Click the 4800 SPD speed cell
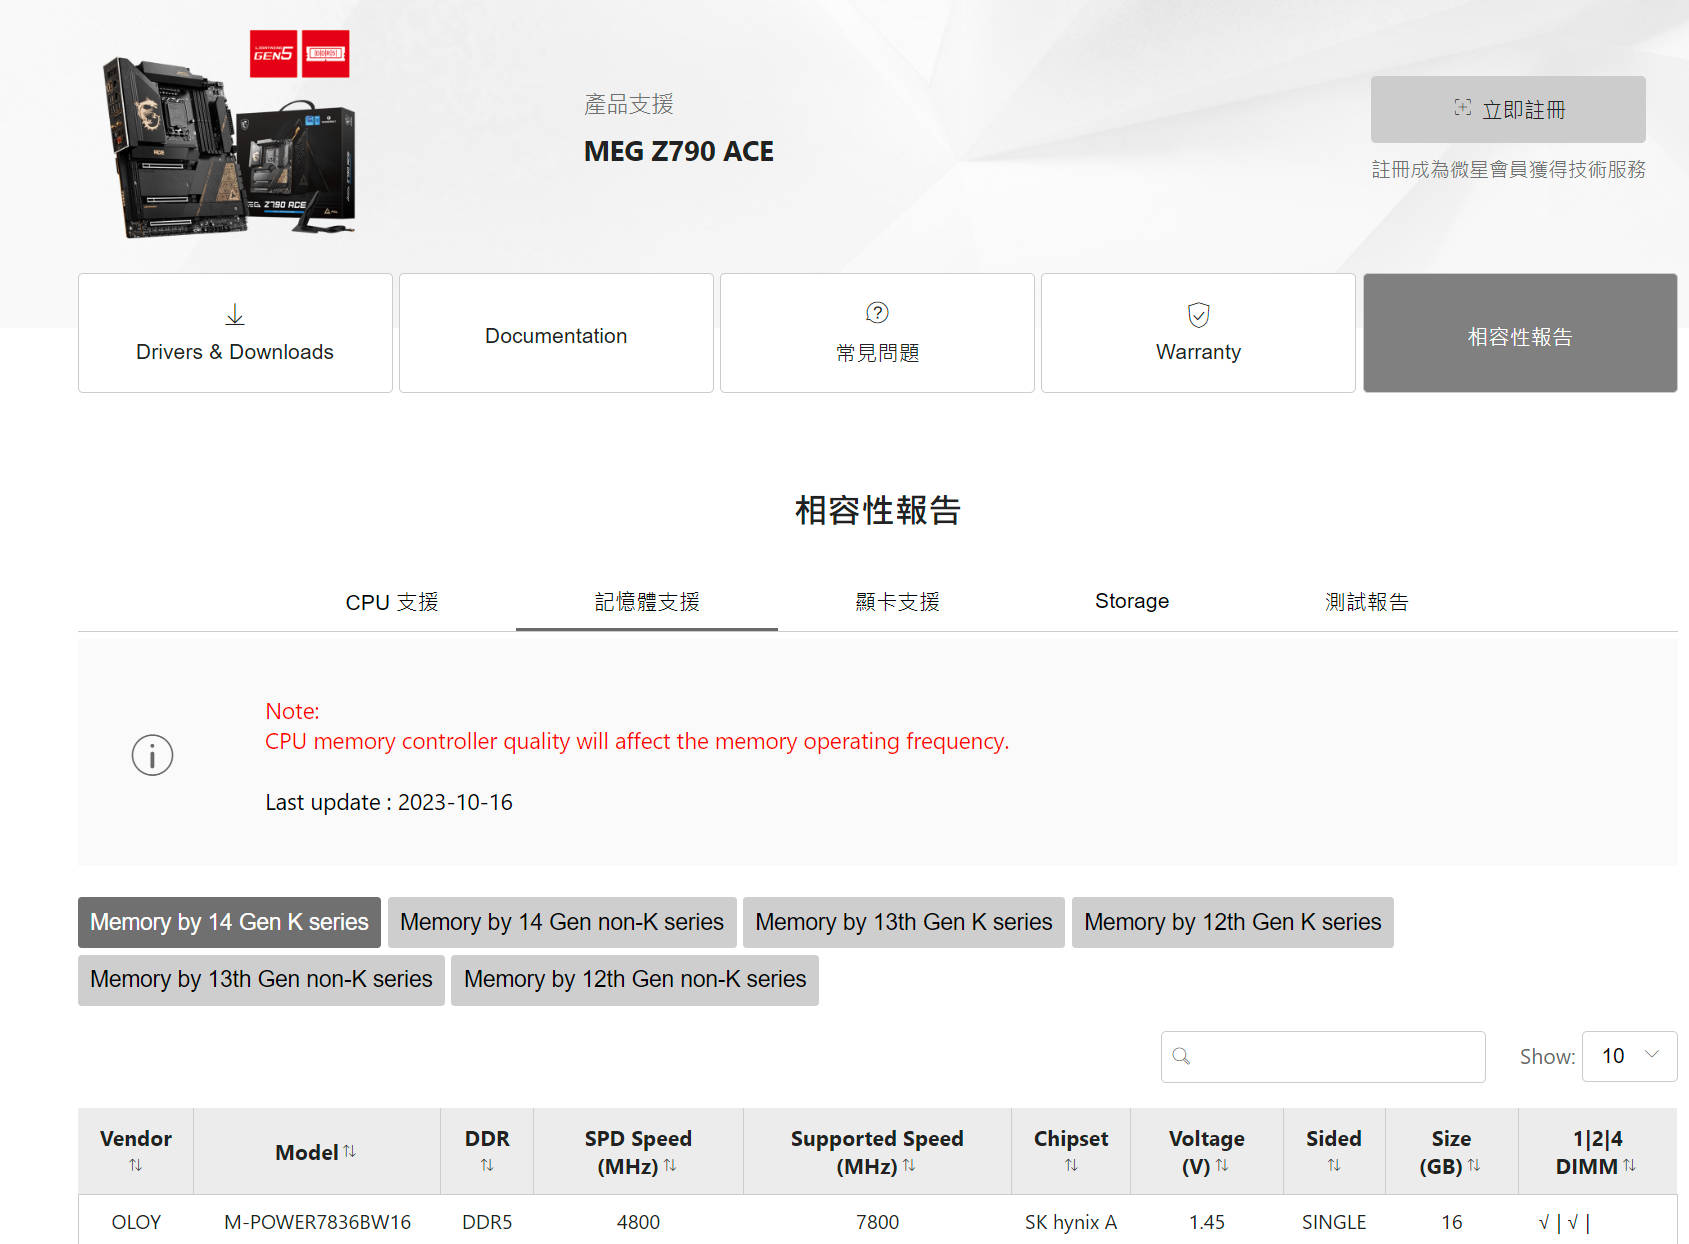The width and height of the screenshot is (1689, 1244). (638, 1222)
